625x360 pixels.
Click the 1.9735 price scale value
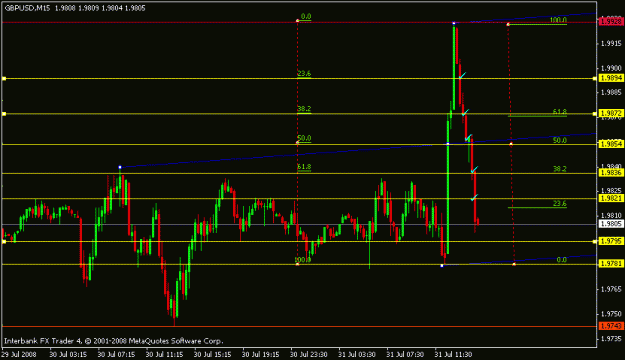coord(611,338)
